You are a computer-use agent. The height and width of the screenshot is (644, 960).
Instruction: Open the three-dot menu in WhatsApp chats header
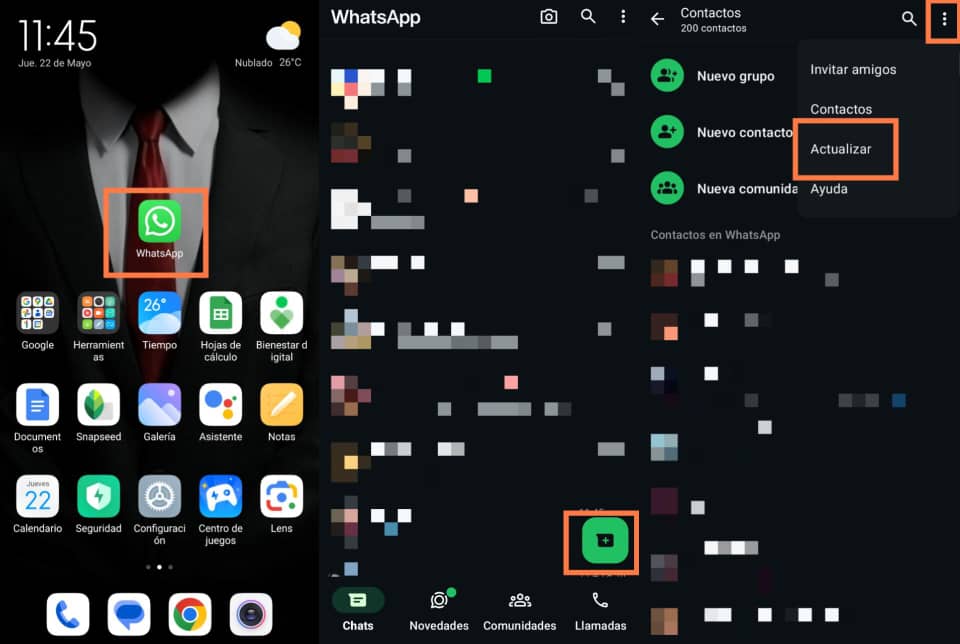coord(623,17)
